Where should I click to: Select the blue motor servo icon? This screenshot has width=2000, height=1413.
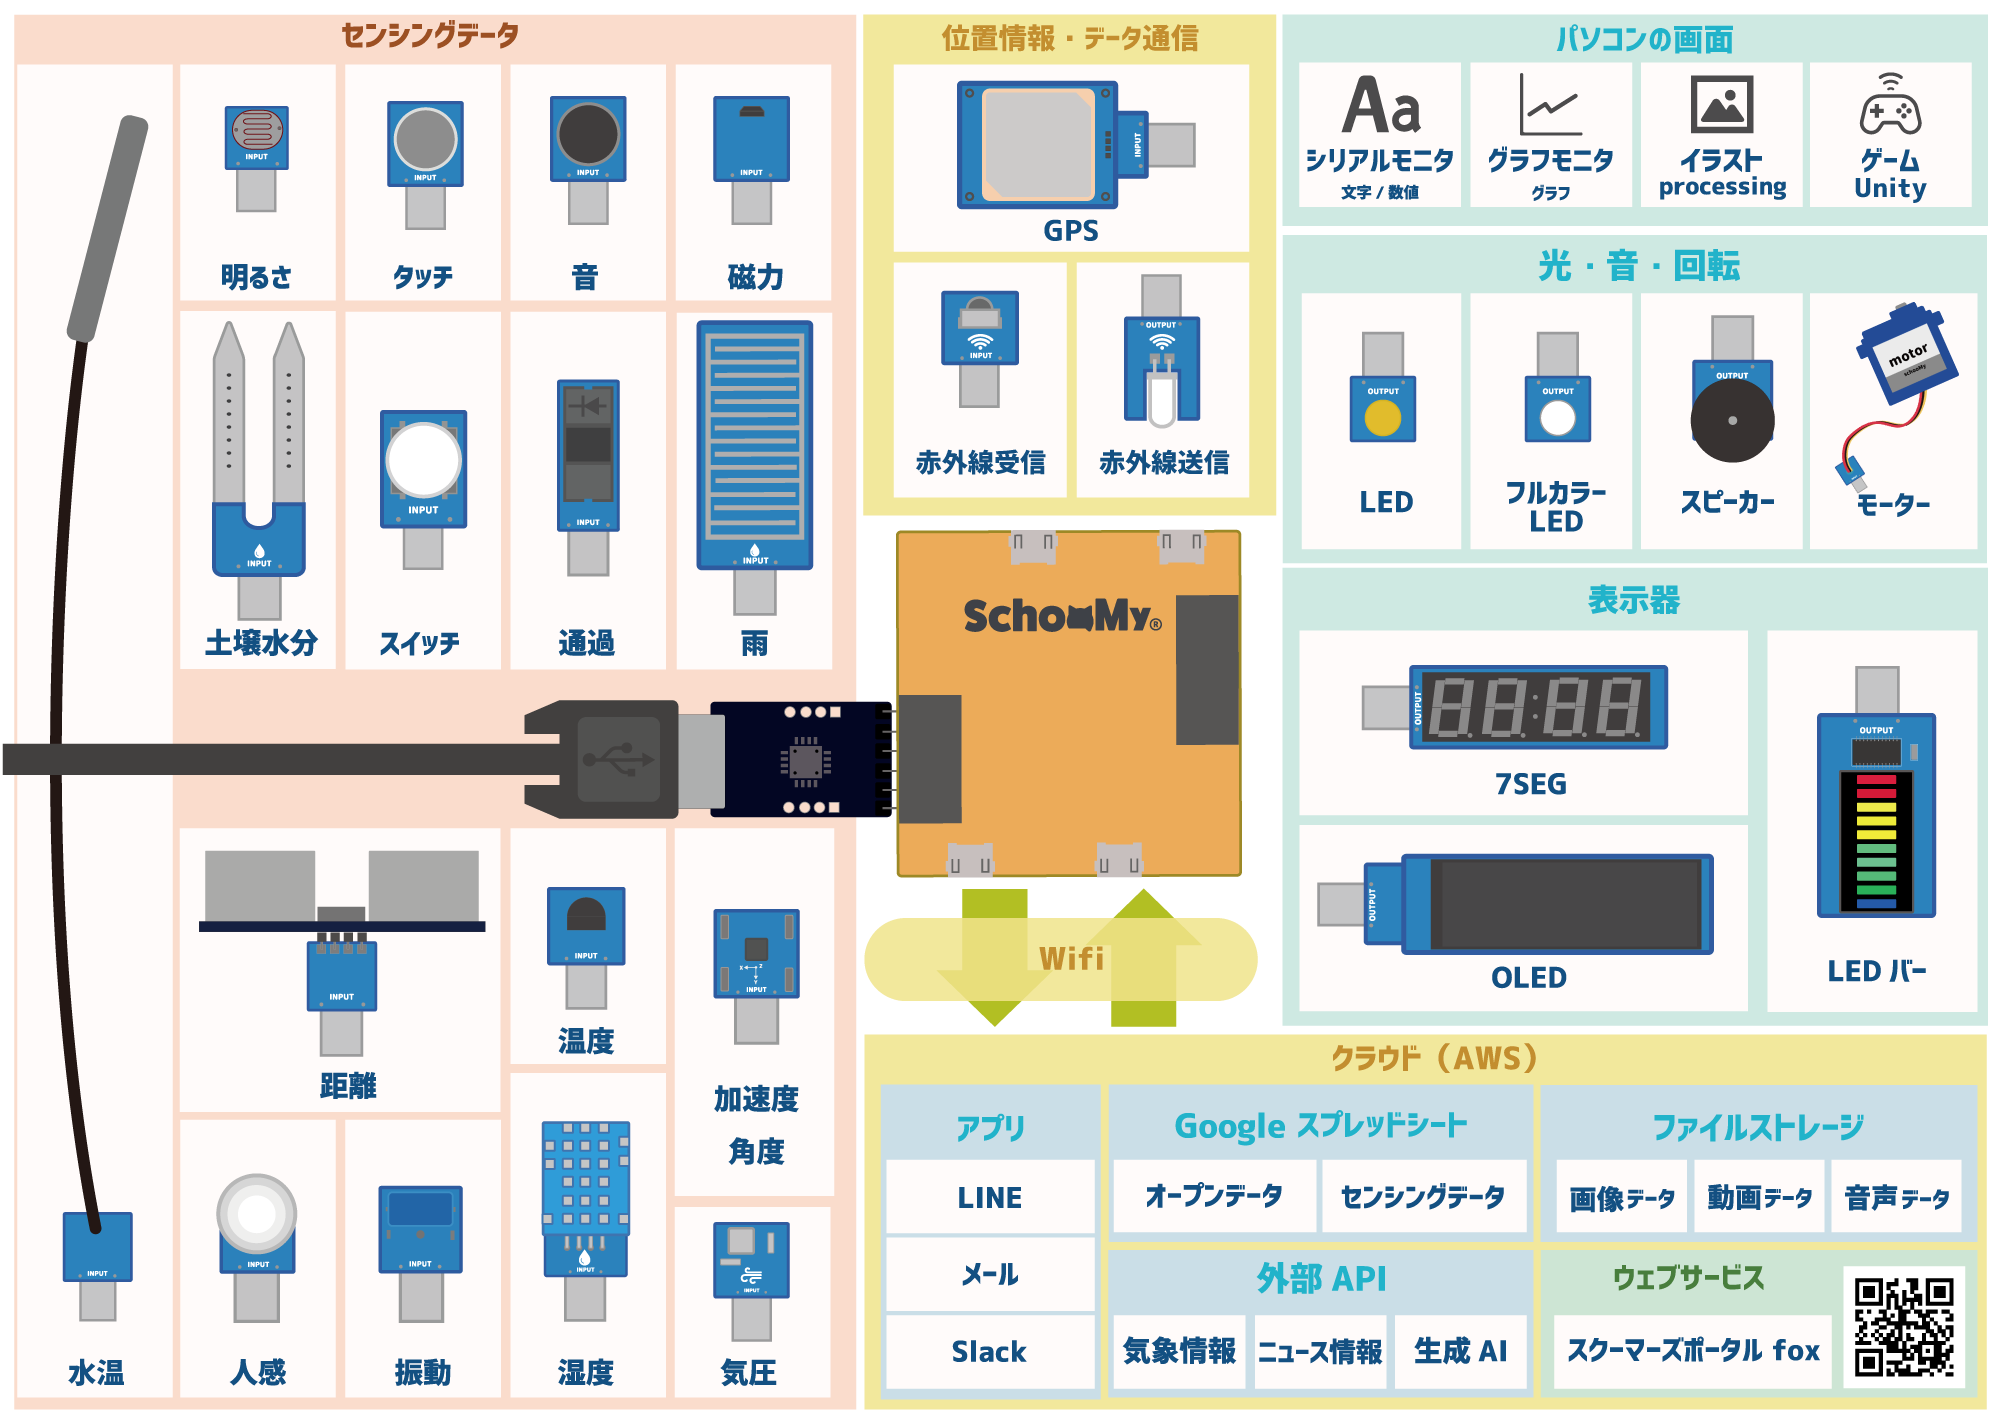[x=1905, y=355]
